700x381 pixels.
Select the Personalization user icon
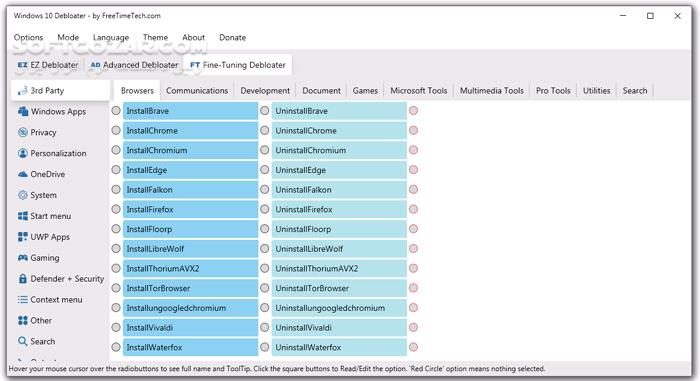point(23,153)
